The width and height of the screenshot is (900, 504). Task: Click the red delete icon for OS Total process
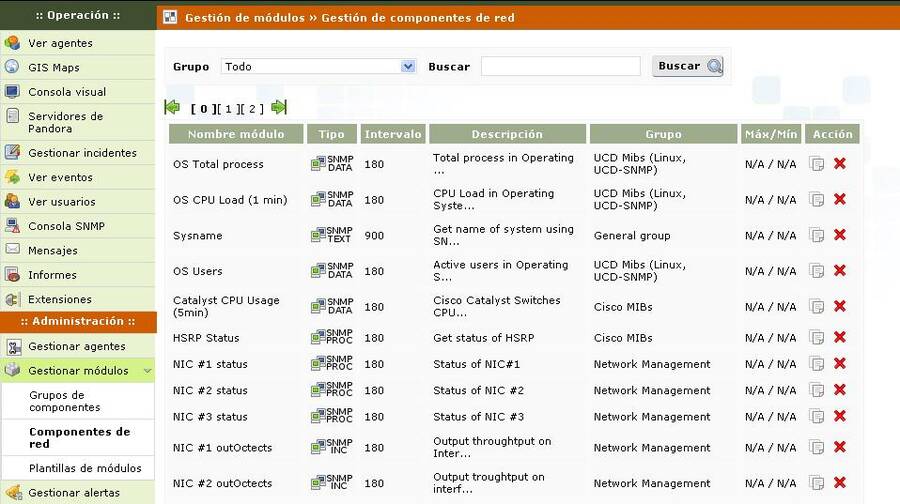[x=839, y=164]
